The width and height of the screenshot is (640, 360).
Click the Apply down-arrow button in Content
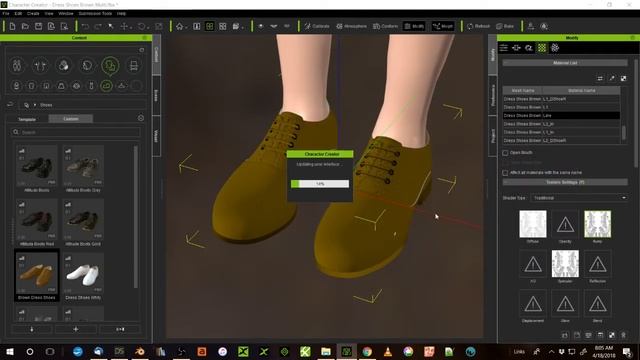(x=32, y=329)
